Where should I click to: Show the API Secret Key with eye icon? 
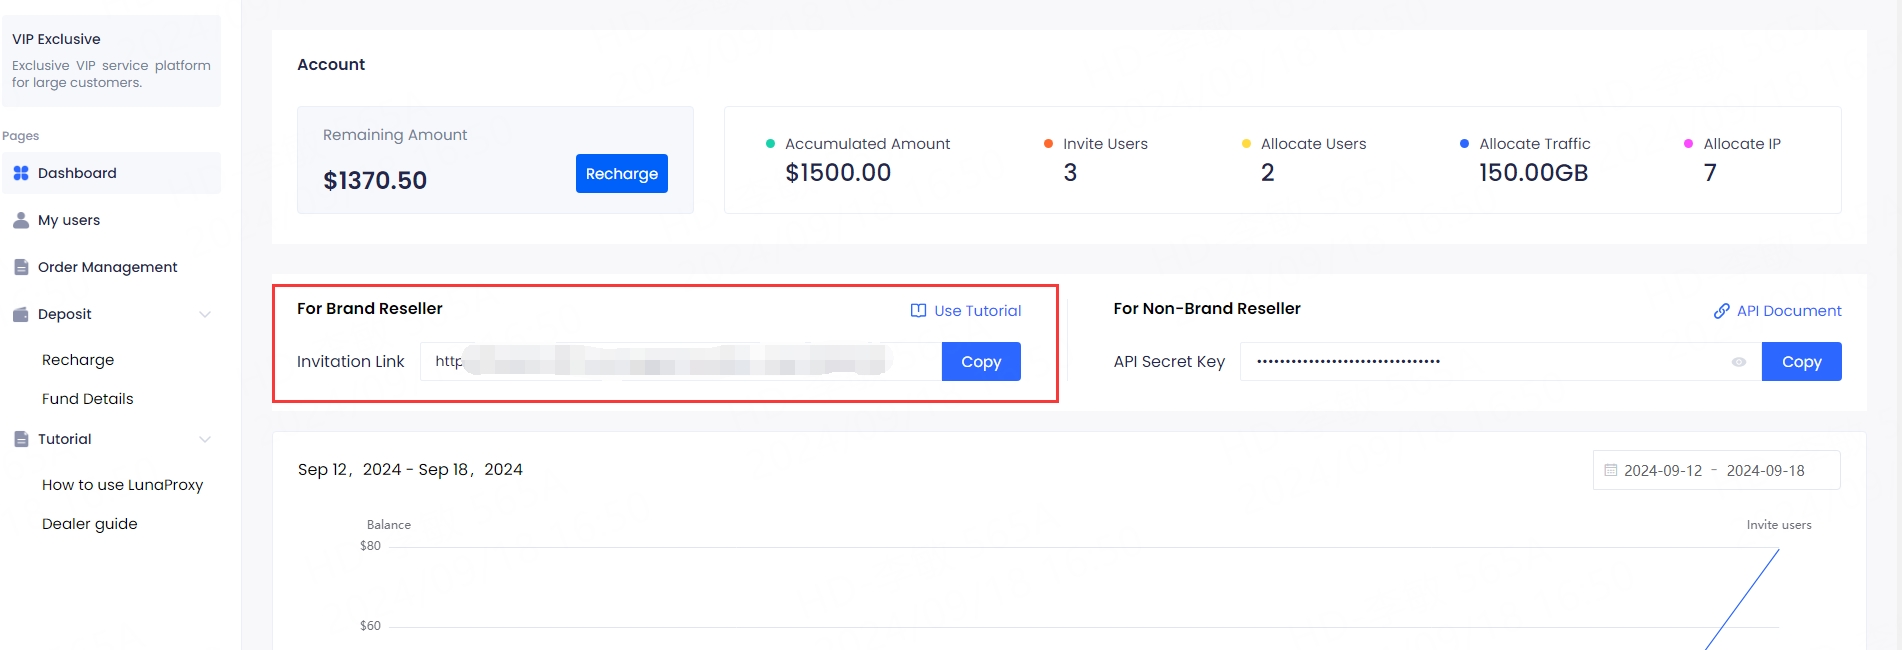[x=1739, y=362]
